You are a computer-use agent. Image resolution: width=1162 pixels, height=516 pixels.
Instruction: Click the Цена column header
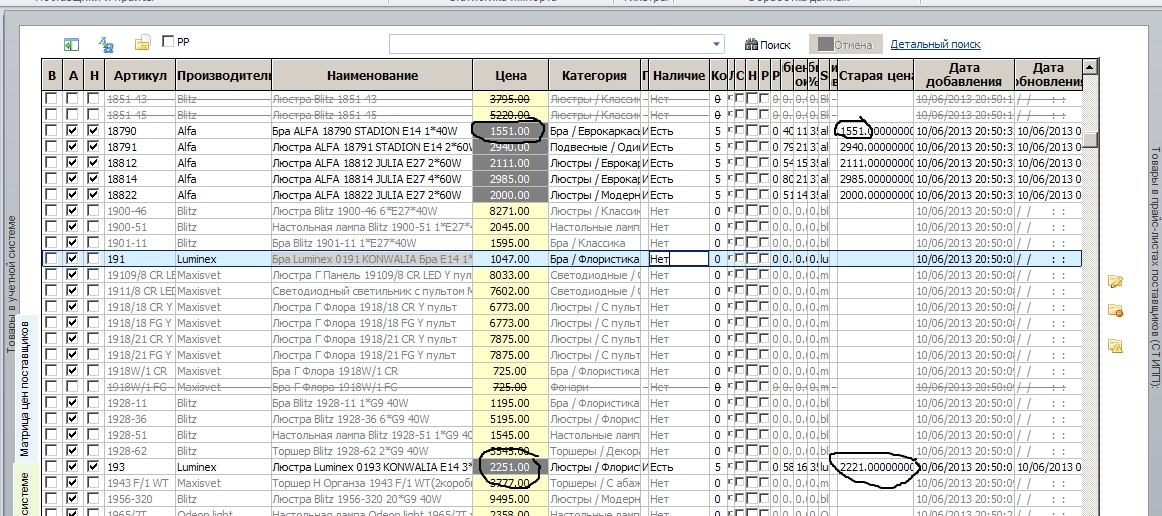pyautogui.click(x=511, y=75)
